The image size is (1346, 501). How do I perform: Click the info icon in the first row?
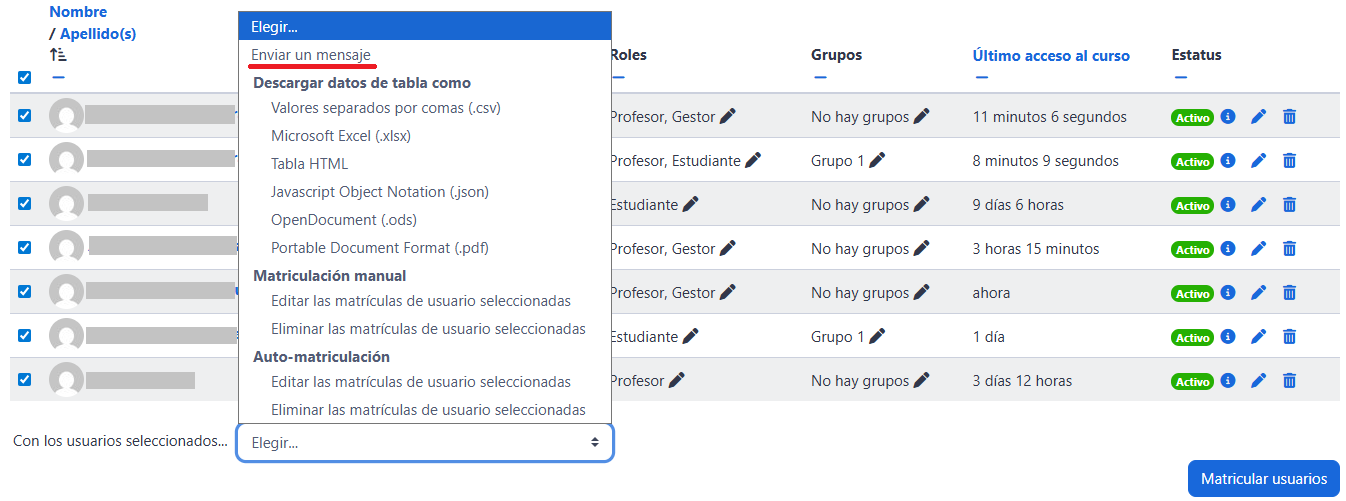[1228, 117]
